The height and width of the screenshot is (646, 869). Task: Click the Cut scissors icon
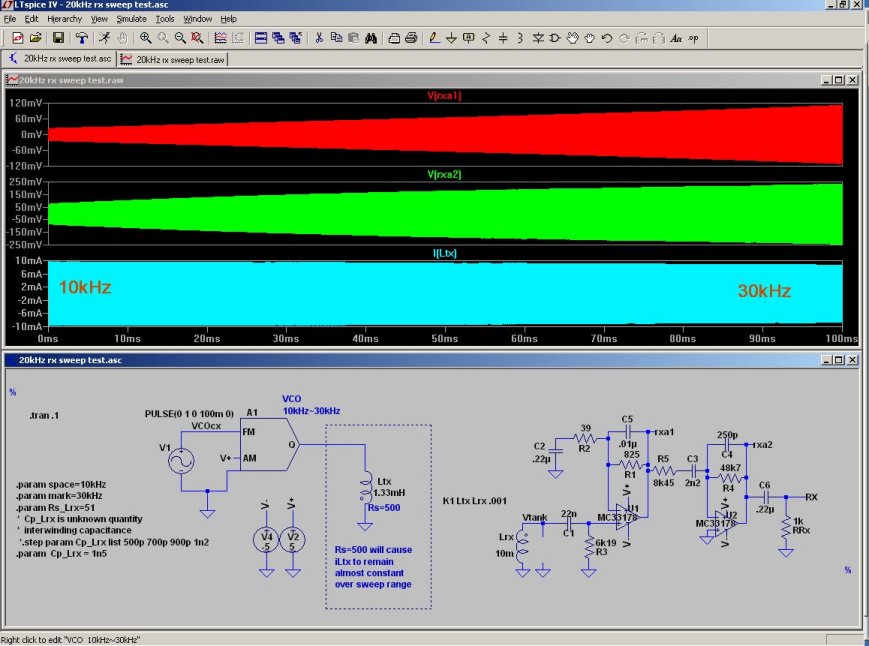(x=319, y=38)
